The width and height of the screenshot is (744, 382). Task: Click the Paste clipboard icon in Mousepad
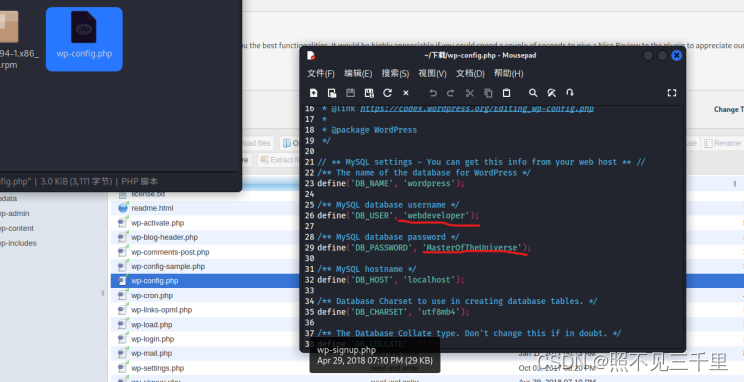coord(506,93)
